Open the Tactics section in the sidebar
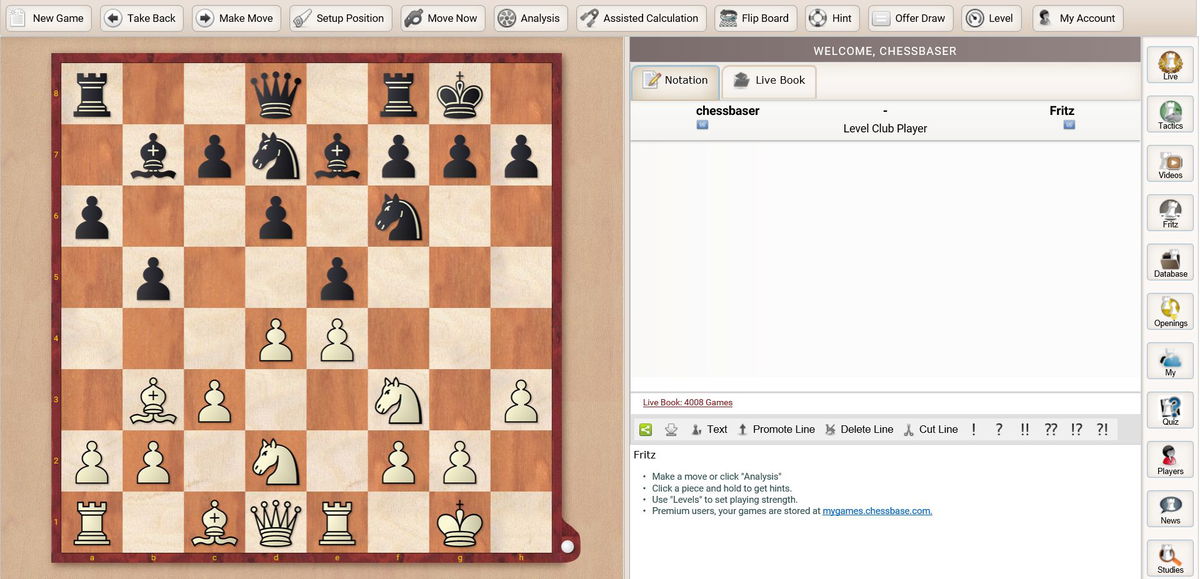The width and height of the screenshot is (1200, 579). tap(1170, 114)
